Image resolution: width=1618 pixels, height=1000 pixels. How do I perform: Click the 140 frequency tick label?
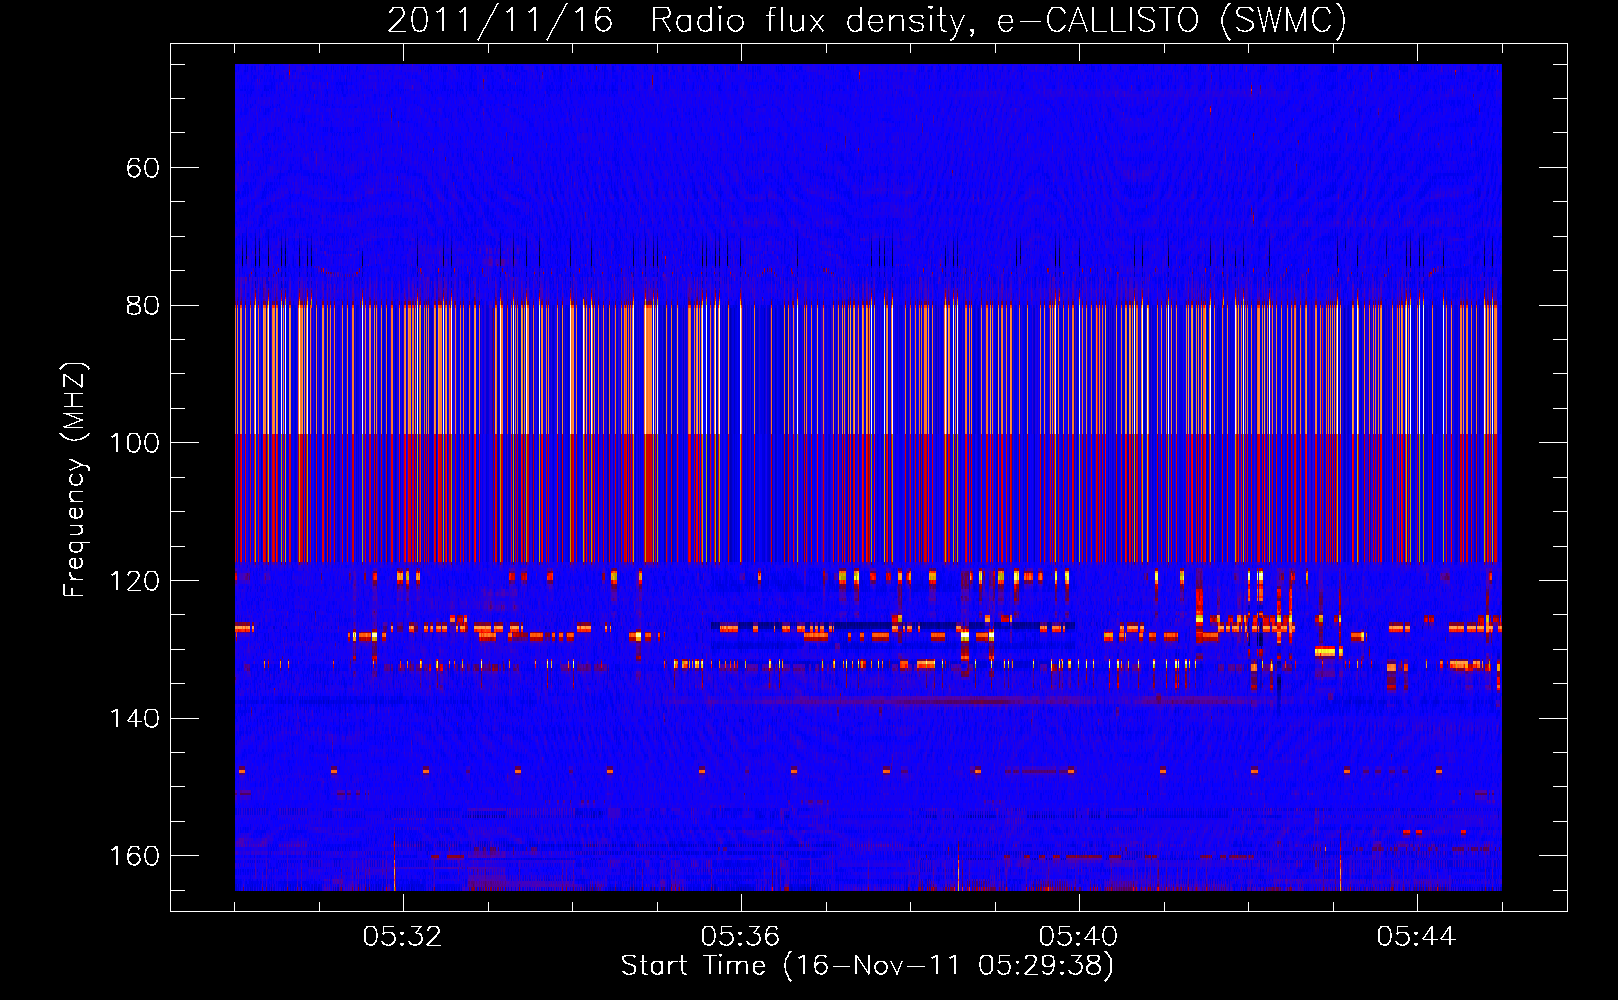(x=135, y=719)
